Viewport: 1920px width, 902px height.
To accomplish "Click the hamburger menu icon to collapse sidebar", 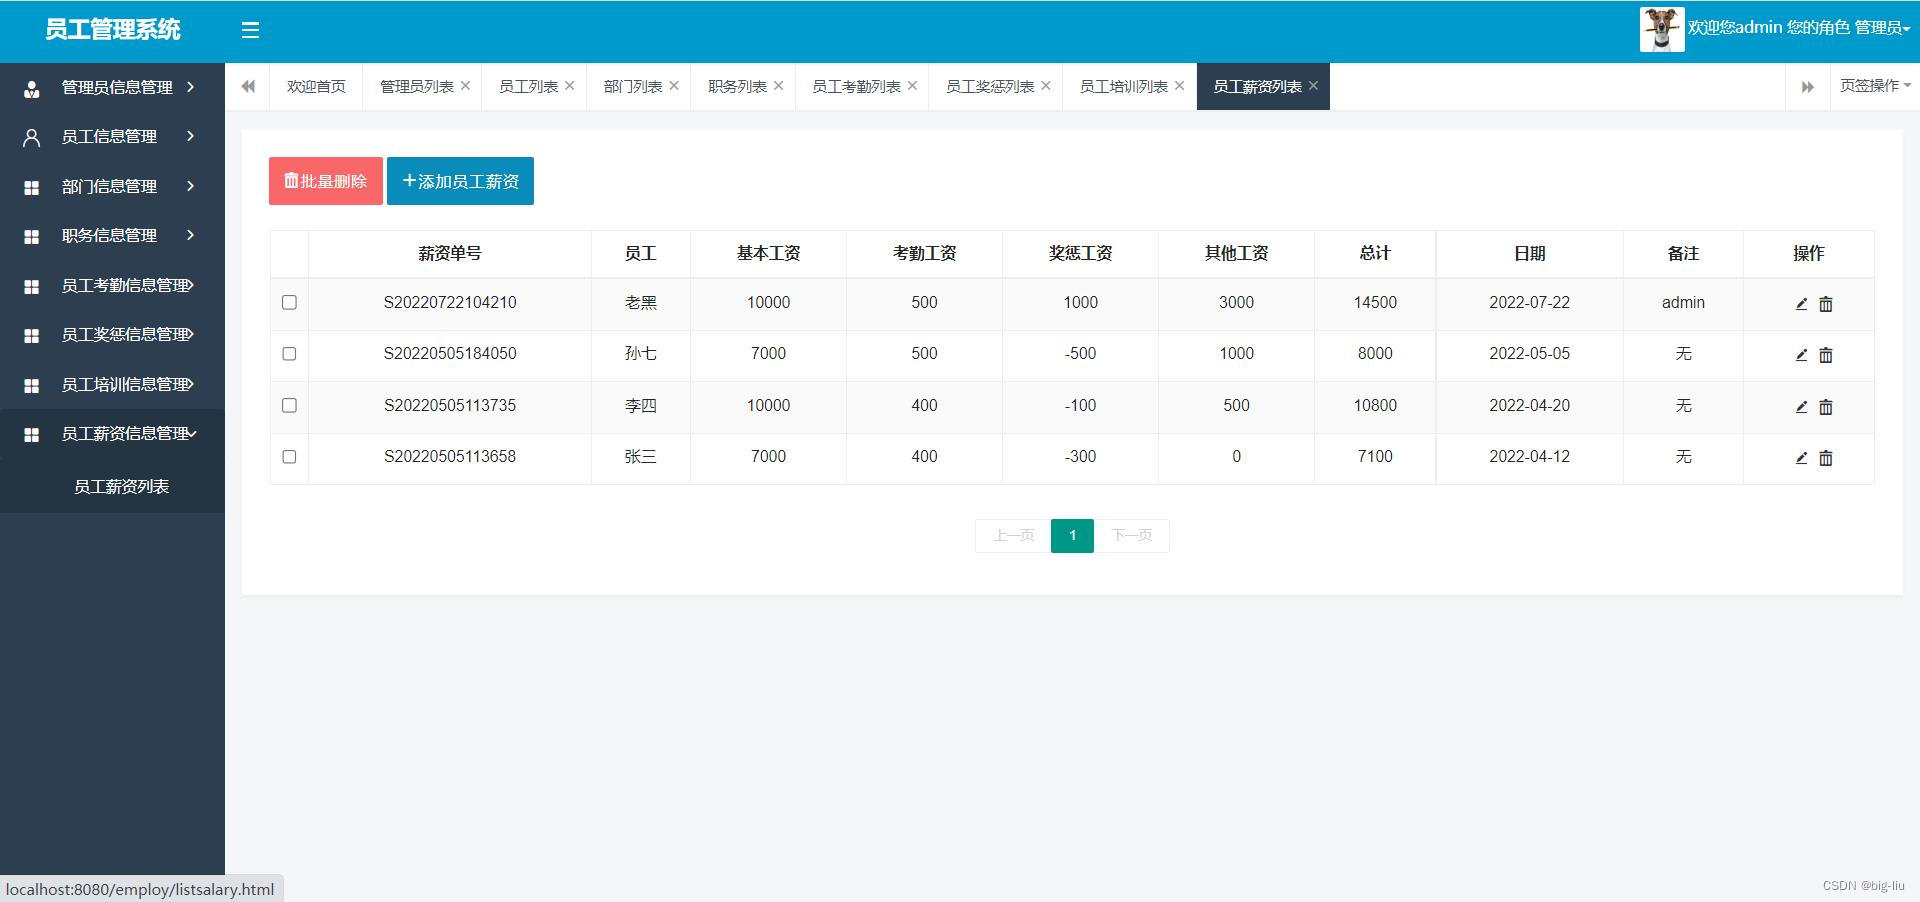I will click(250, 30).
